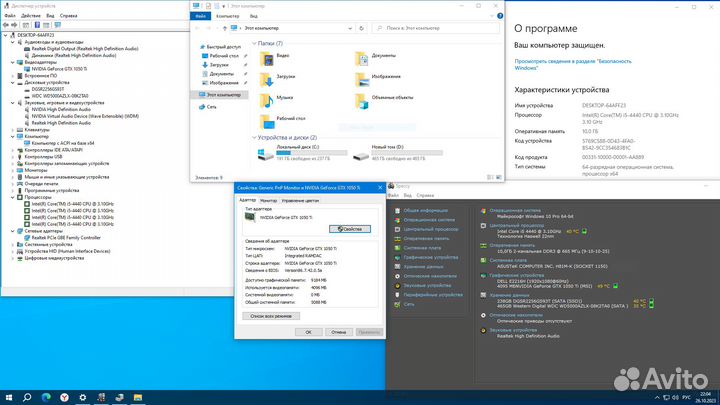Collapse Дисковые устройства tree node

tap(13, 83)
